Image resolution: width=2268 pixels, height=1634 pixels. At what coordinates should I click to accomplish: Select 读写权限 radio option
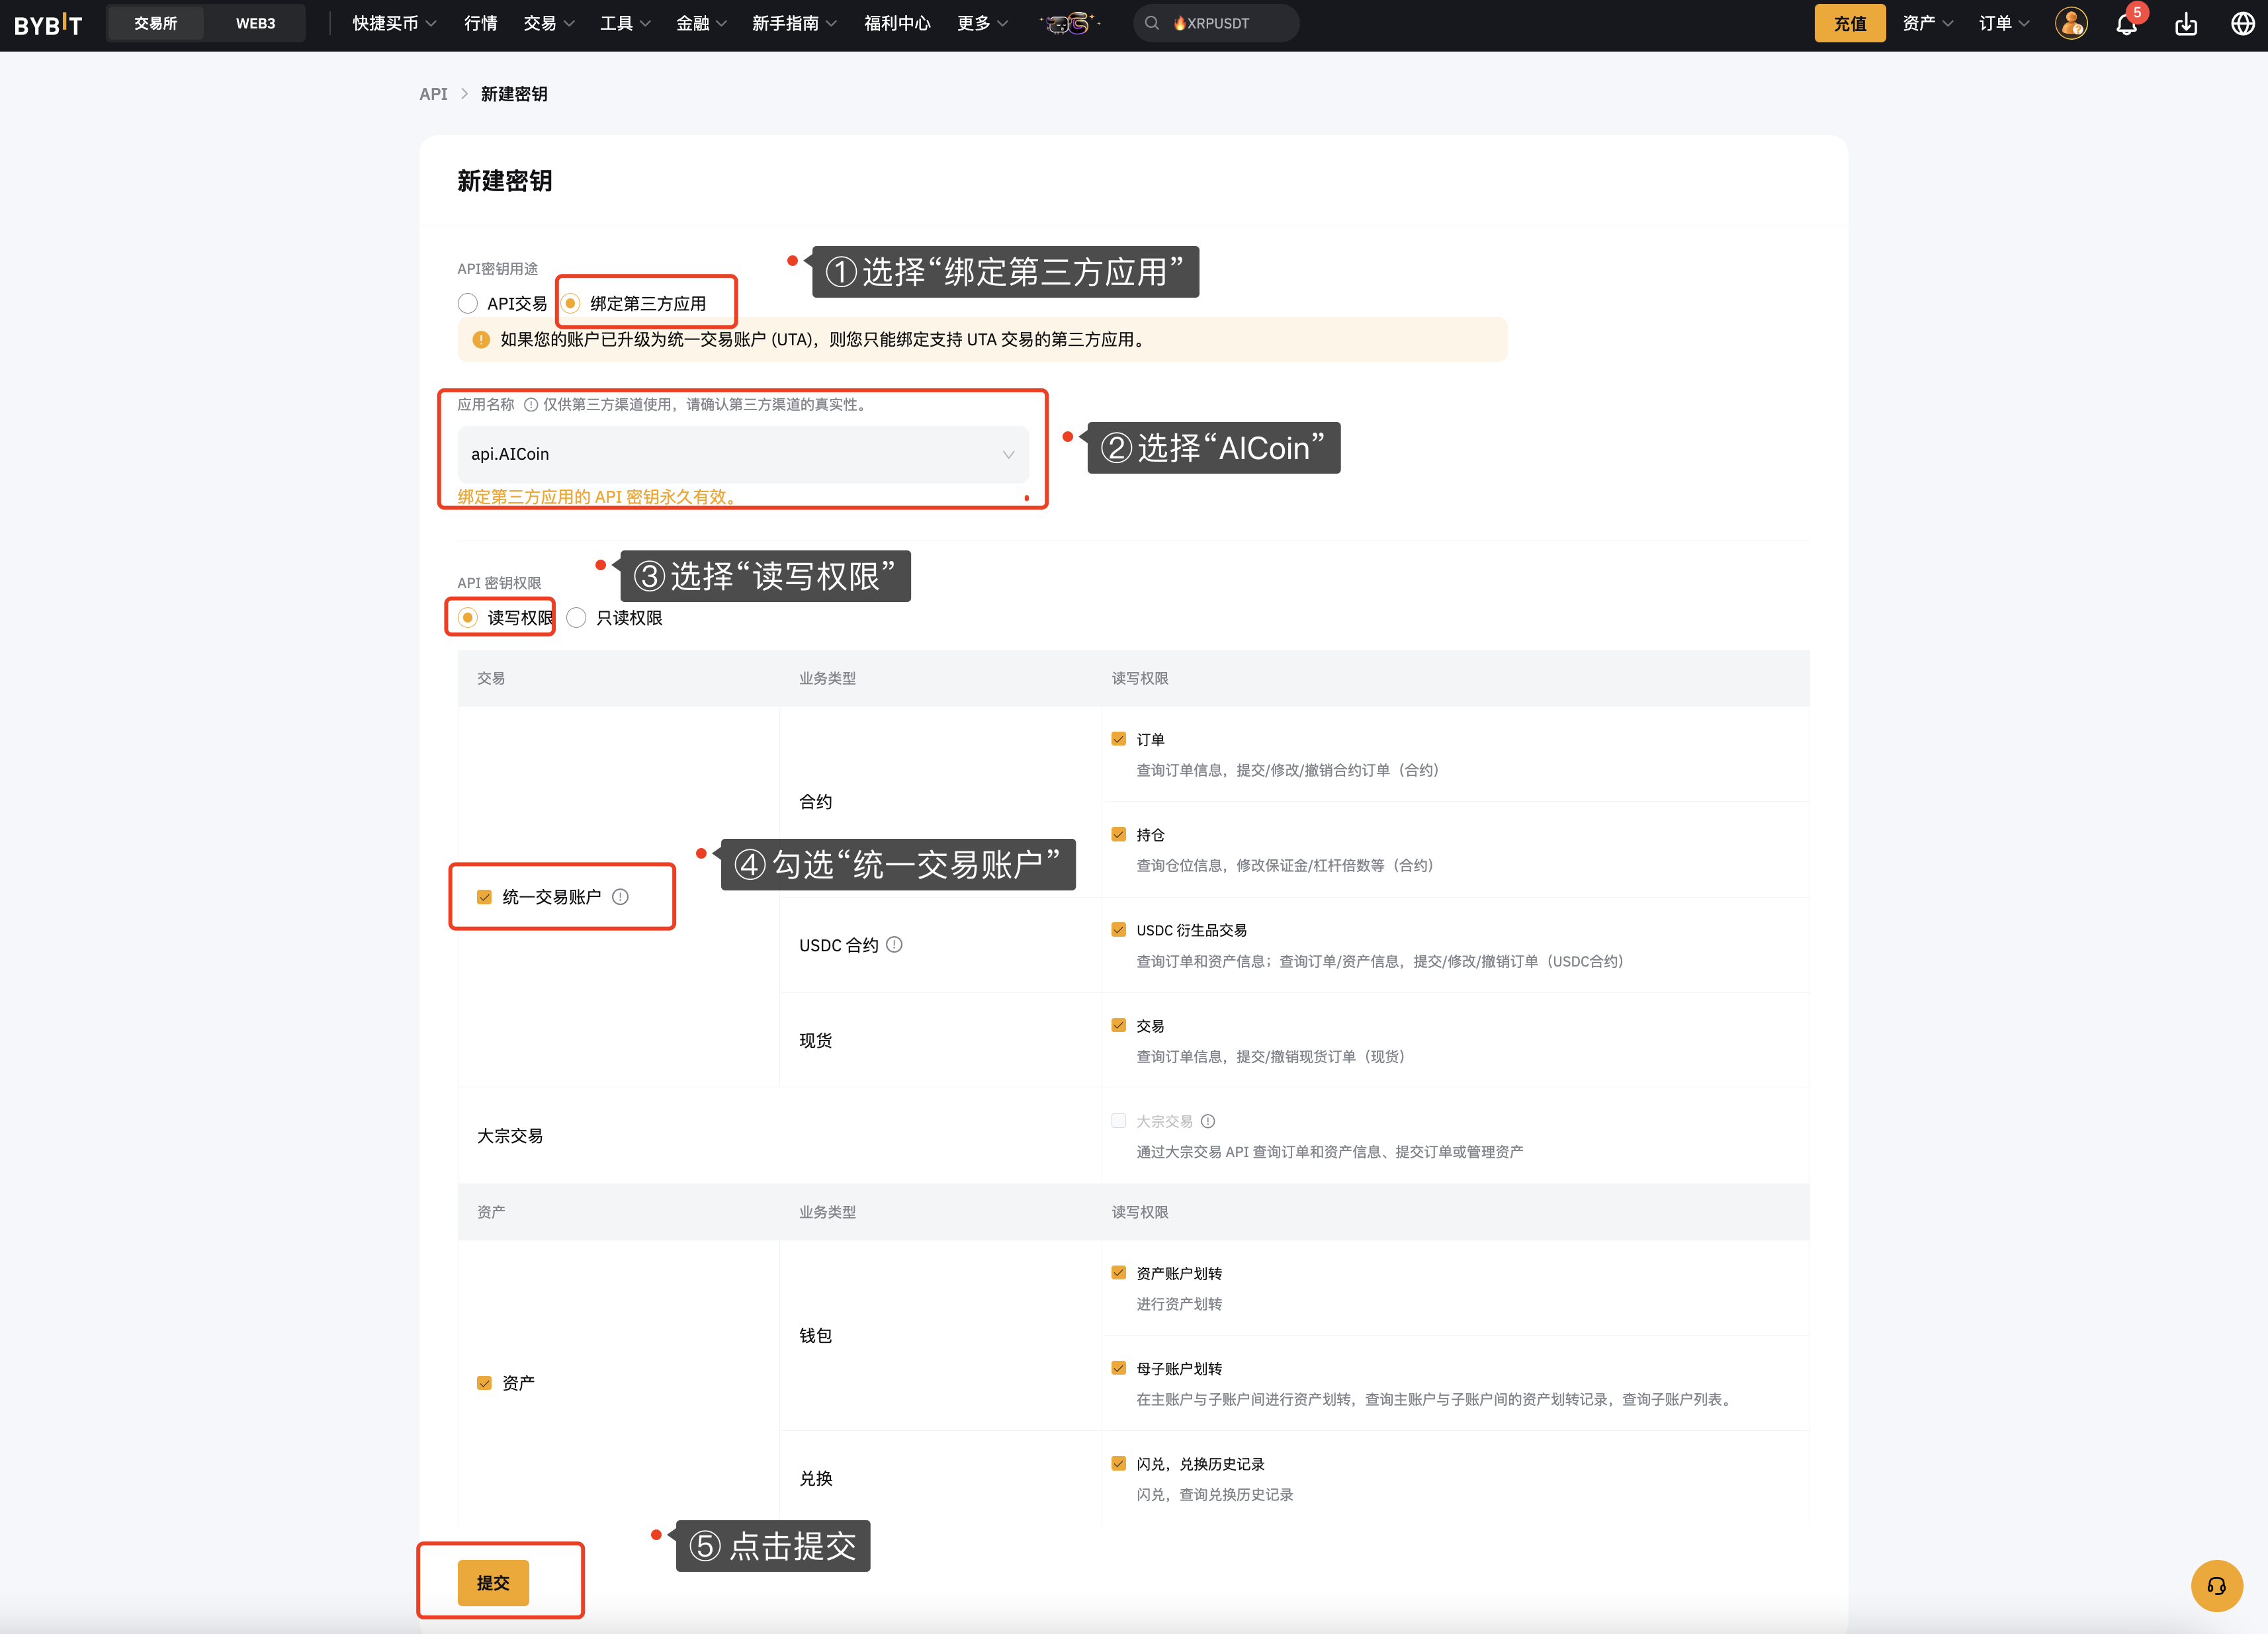[467, 617]
